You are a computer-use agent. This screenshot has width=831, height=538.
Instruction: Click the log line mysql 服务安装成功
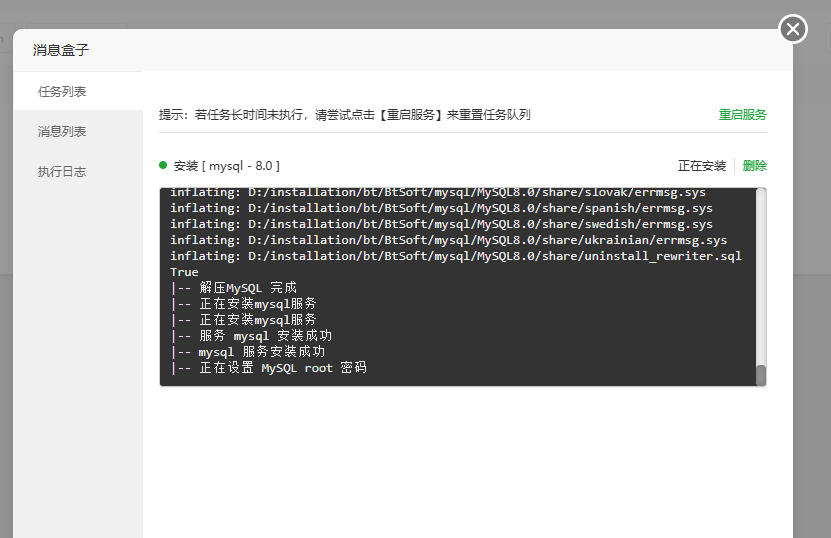(248, 352)
